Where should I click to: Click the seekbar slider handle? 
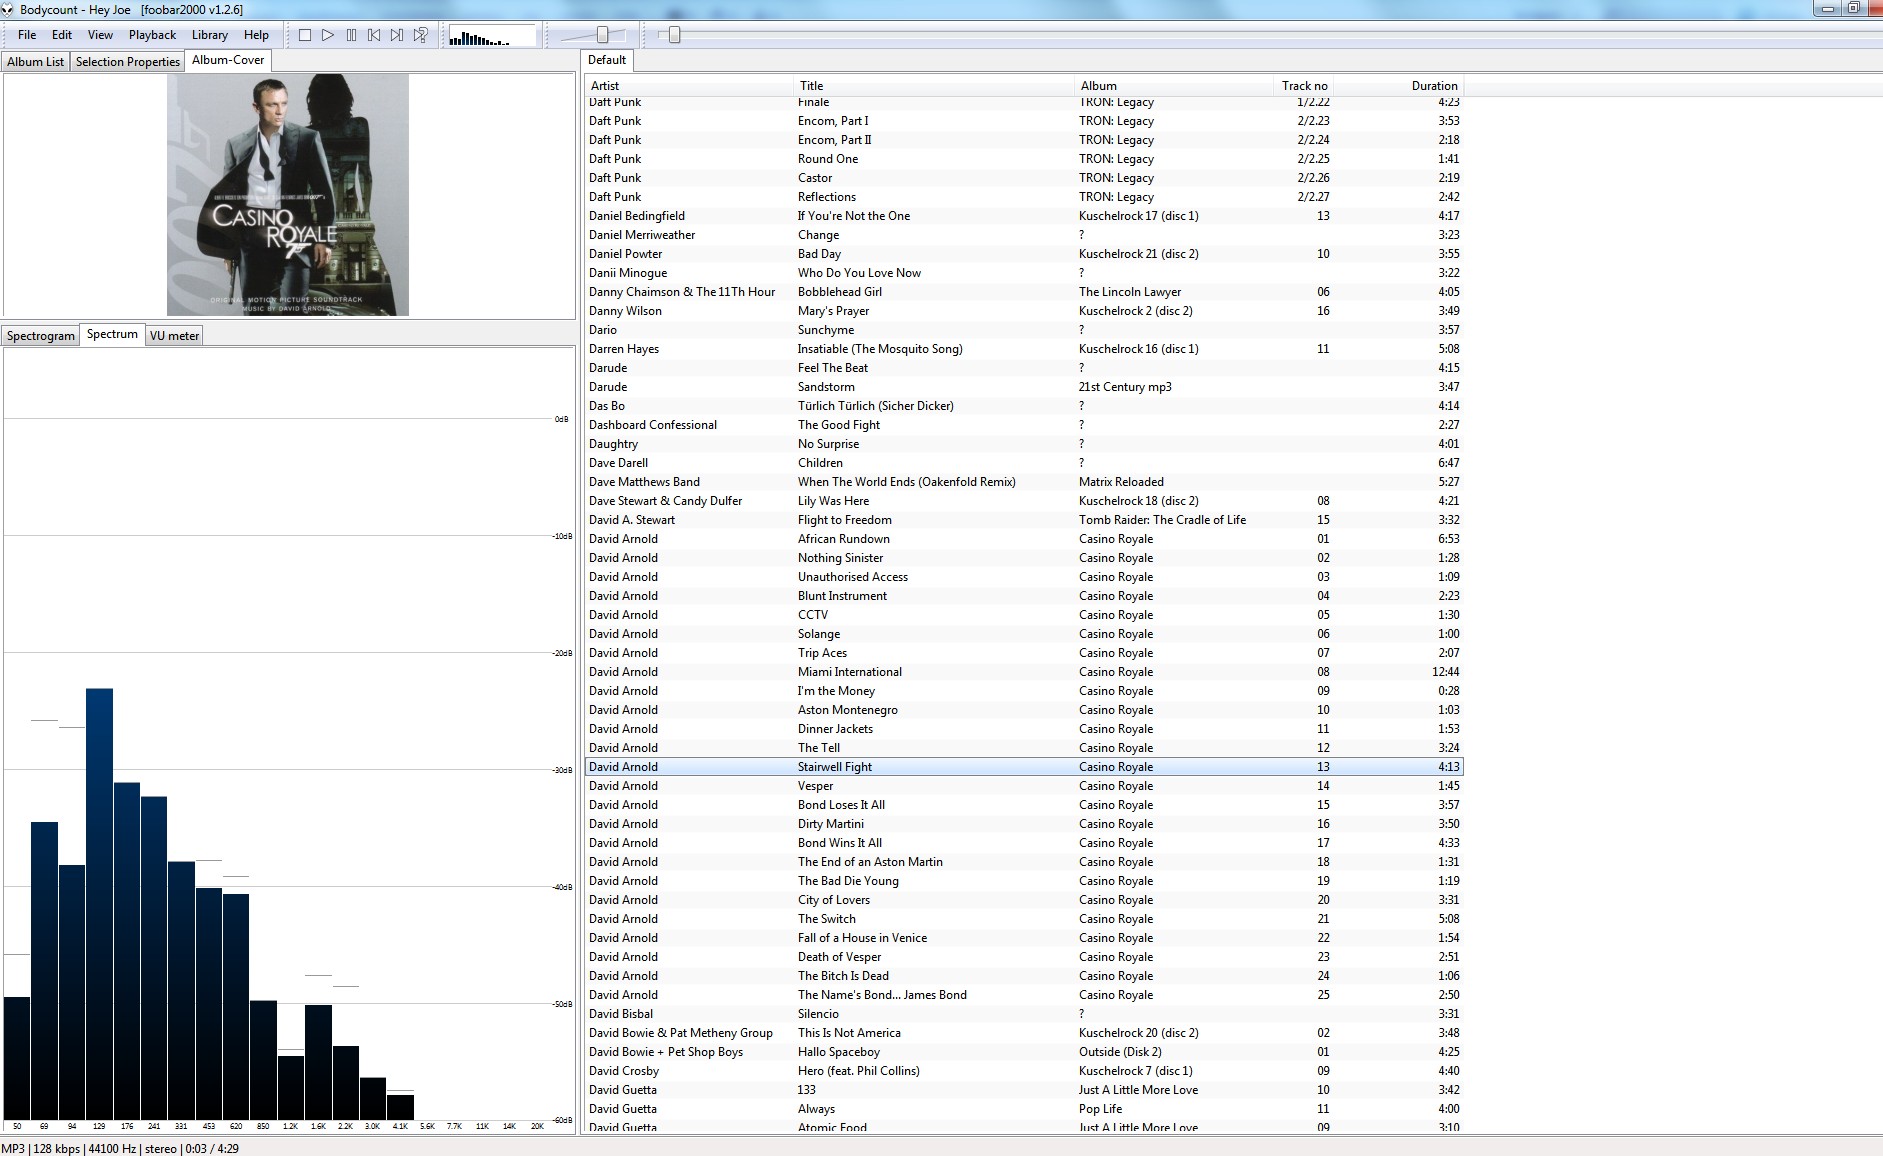tap(675, 35)
